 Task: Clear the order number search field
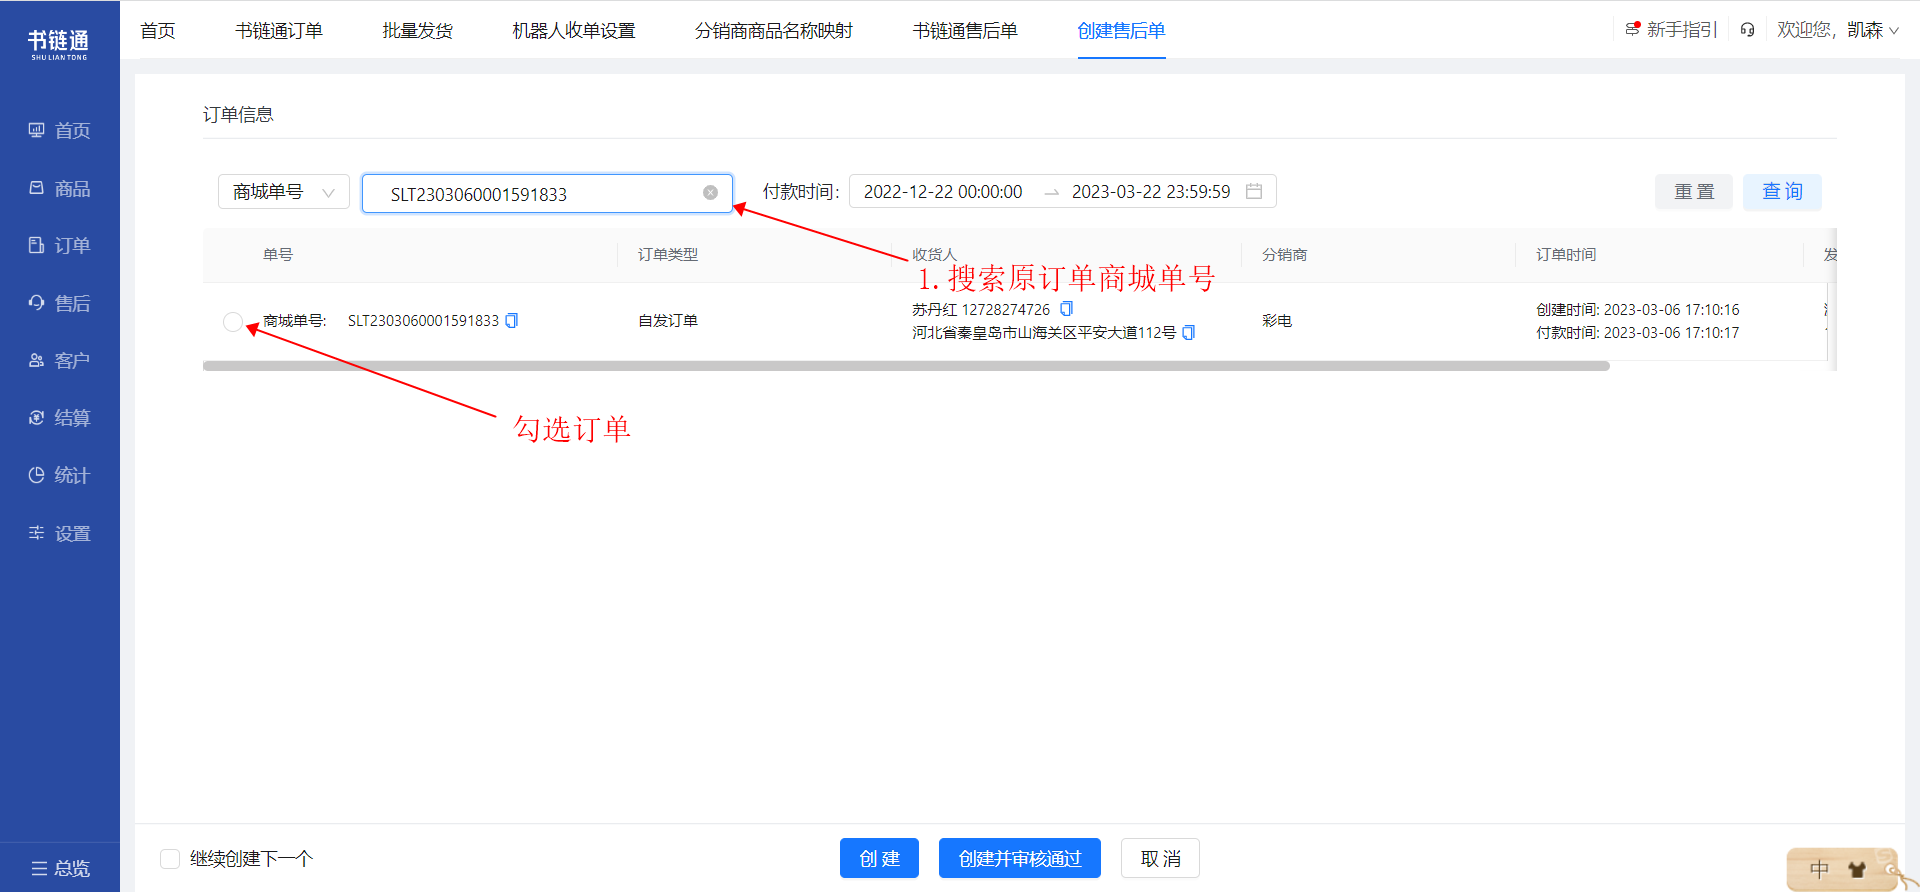pyautogui.click(x=710, y=193)
